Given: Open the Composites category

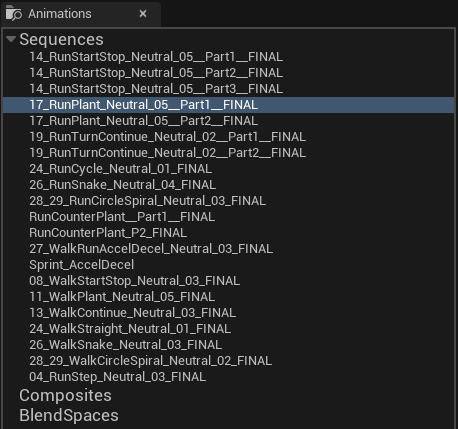Looking at the screenshot, I should click(65, 395).
